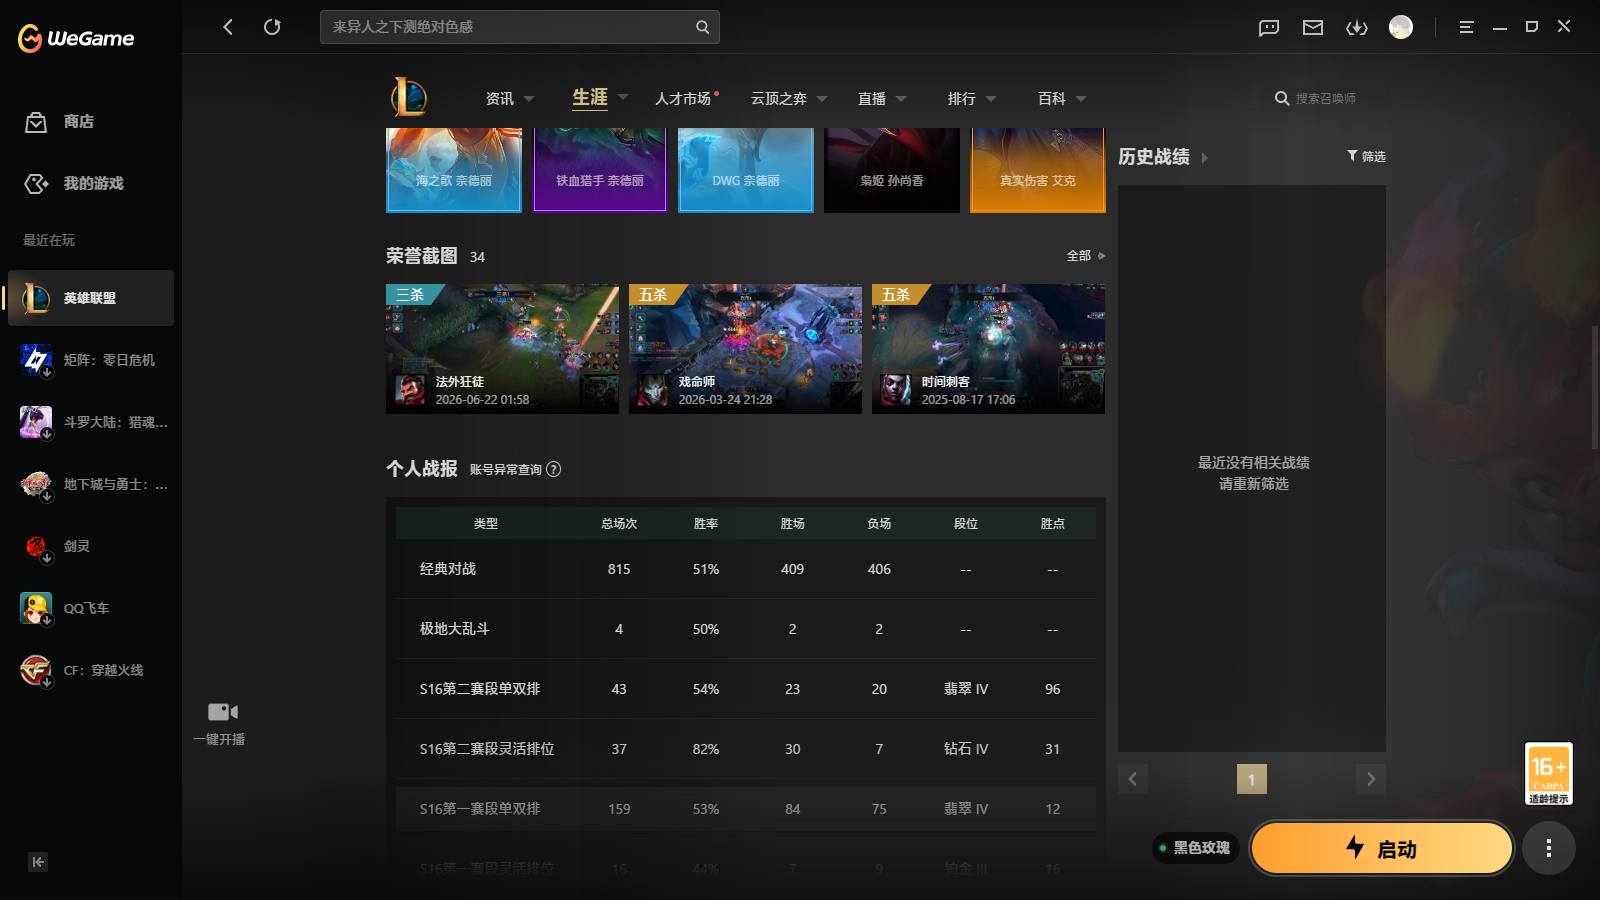Select 矩阵：零日危机 game in sidebar
Image resolution: width=1600 pixels, height=900 pixels.
coord(91,360)
